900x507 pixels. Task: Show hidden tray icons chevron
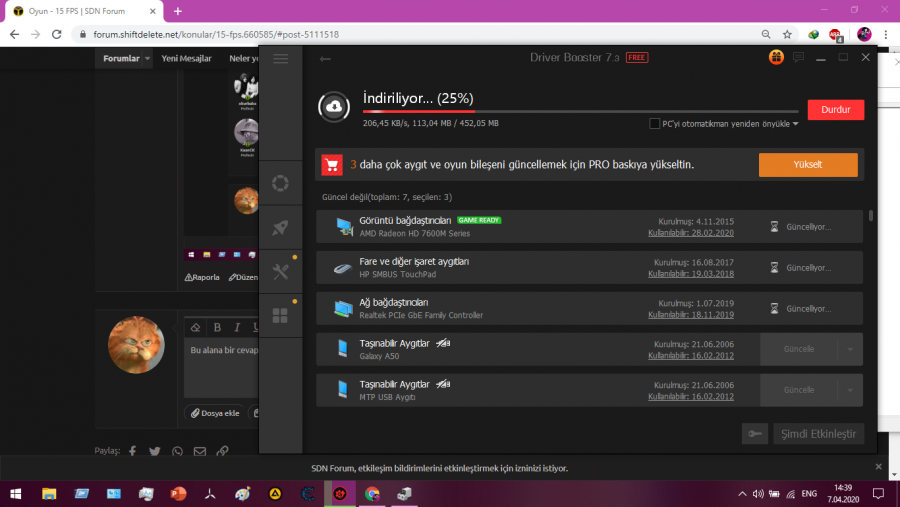pyautogui.click(x=742, y=494)
